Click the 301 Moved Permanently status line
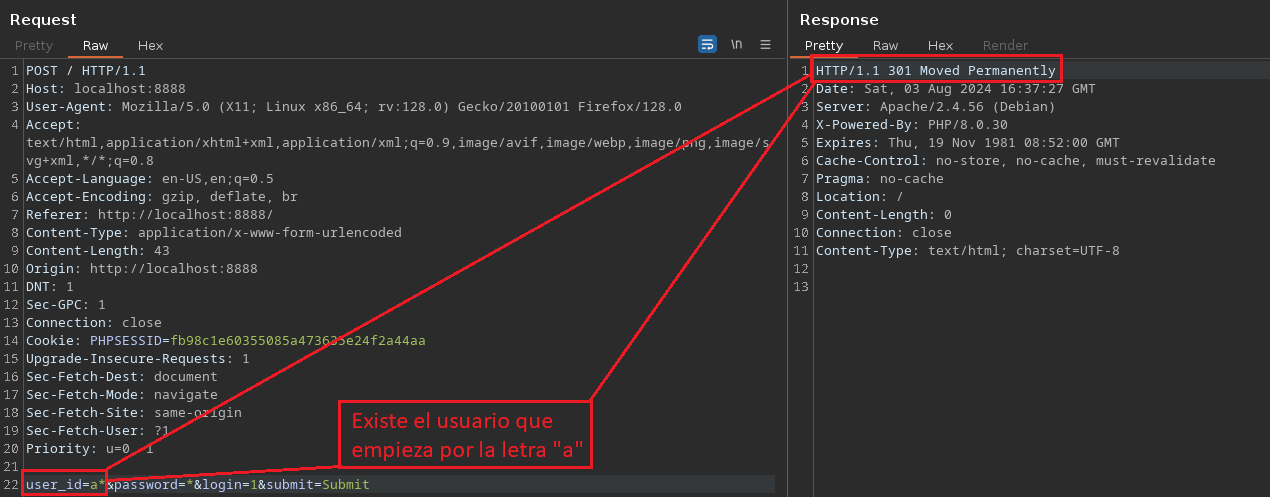This screenshot has height=497, width=1270. (x=935, y=71)
